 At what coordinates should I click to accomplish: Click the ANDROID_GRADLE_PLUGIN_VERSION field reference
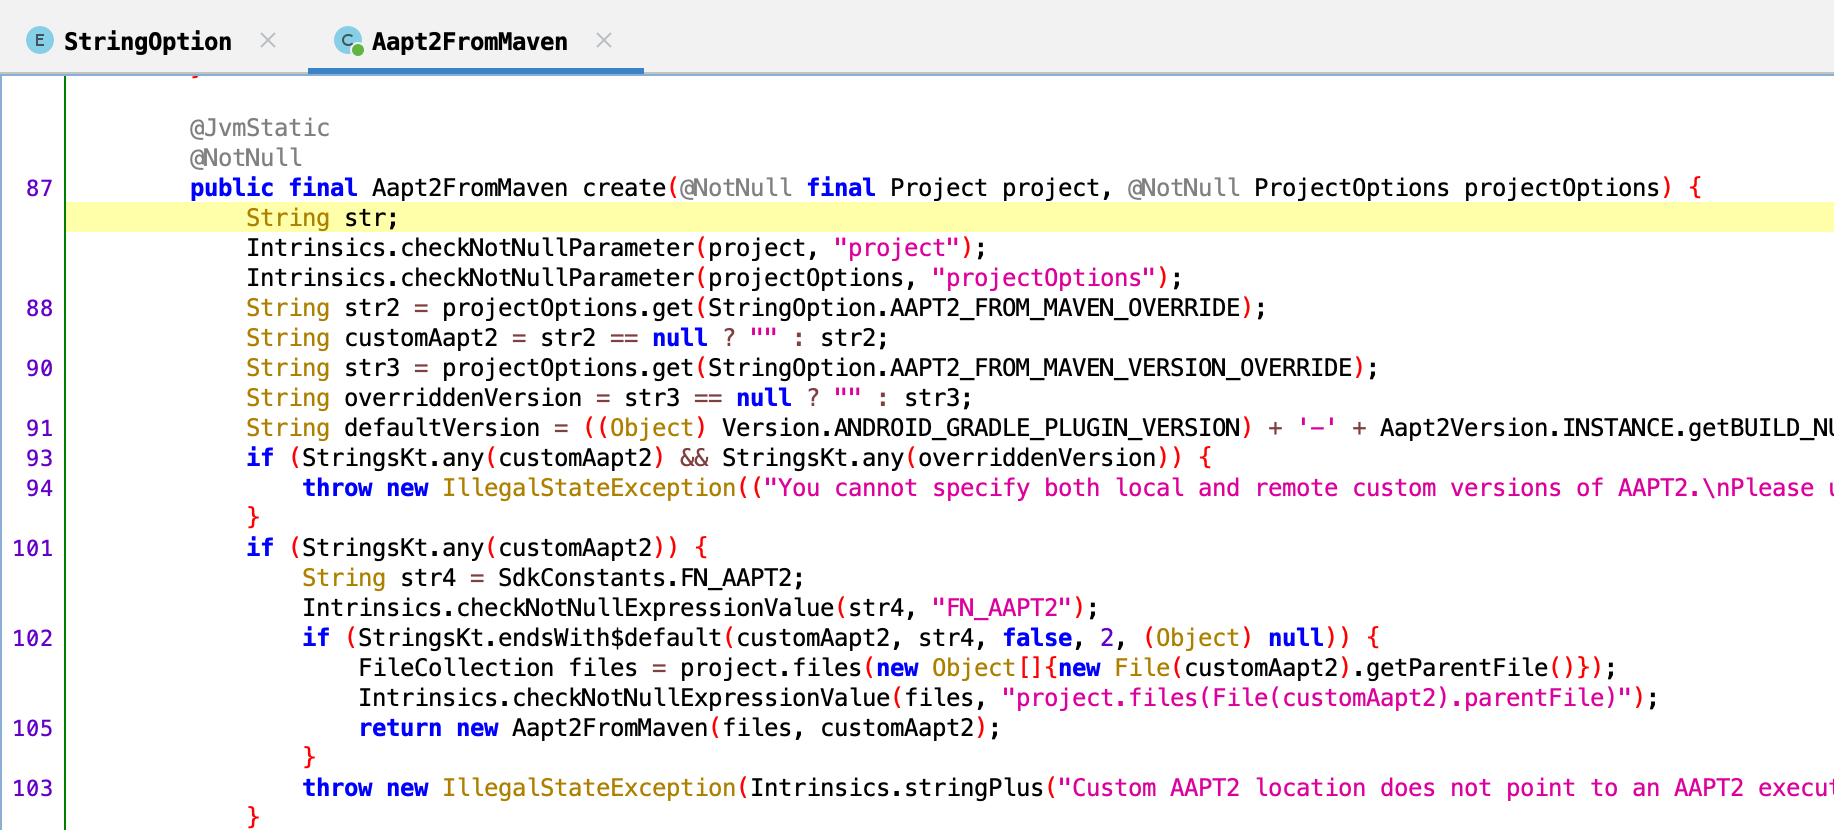click(x=1036, y=428)
